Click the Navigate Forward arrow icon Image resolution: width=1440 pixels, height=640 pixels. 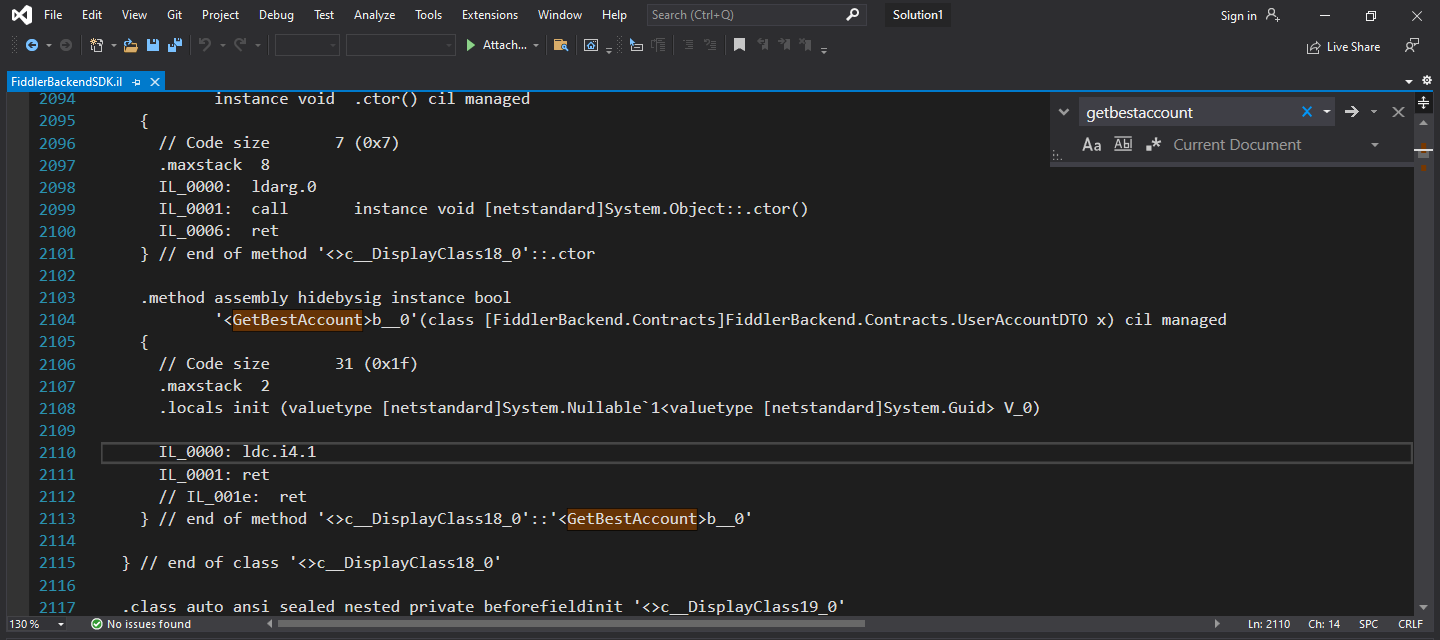tap(66, 45)
